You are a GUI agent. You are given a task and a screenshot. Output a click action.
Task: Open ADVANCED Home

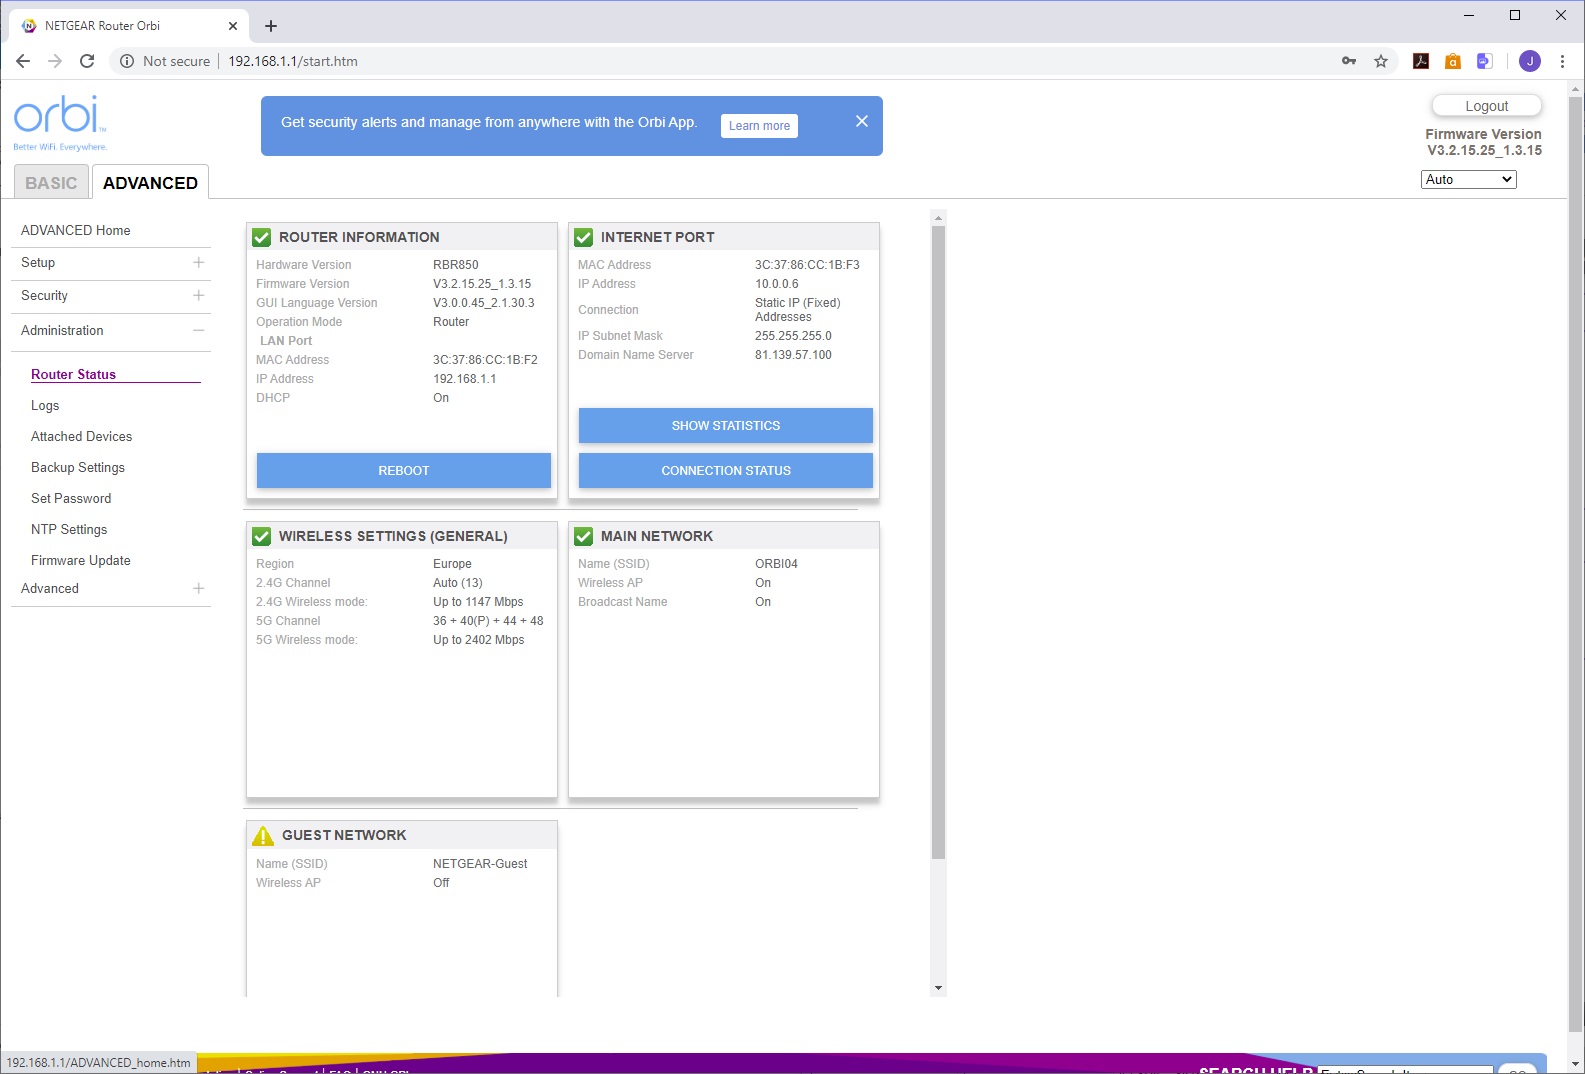coord(76,230)
